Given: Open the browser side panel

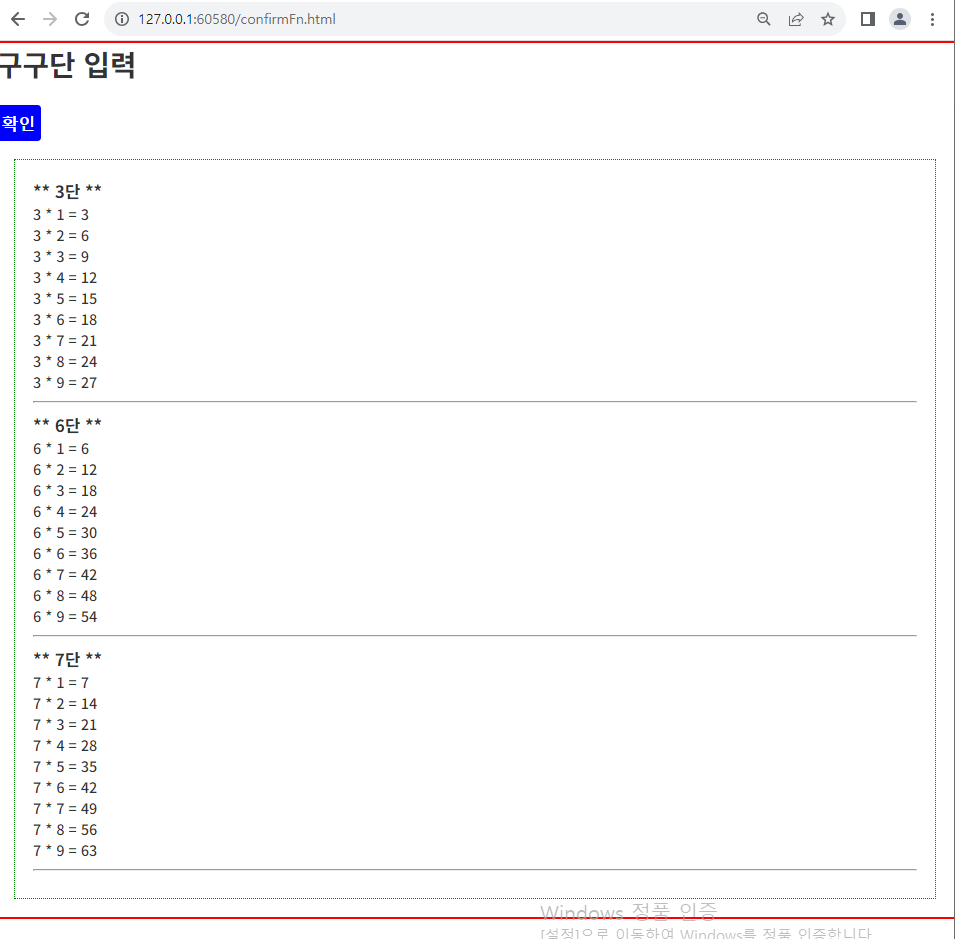Looking at the screenshot, I should click(868, 19).
